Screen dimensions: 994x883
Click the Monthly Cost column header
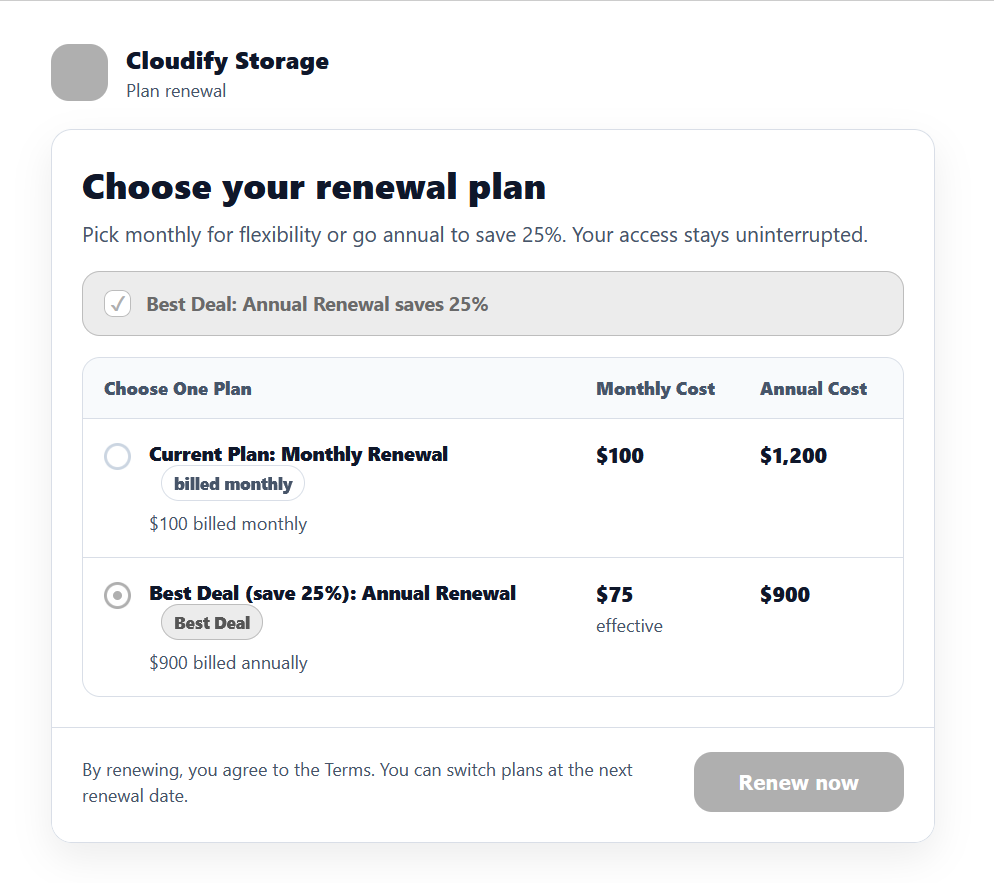pyautogui.click(x=655, y=389)
